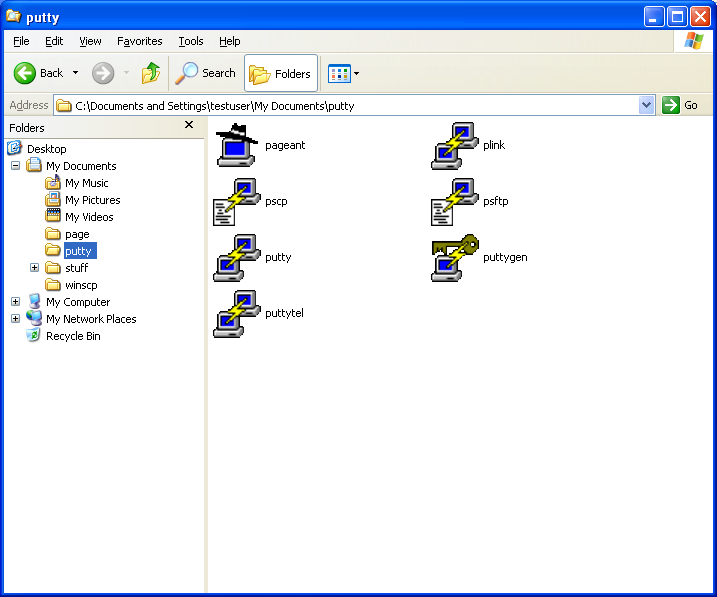
Task: Select the puttytel program icon
Action: (x=236, y=314)
